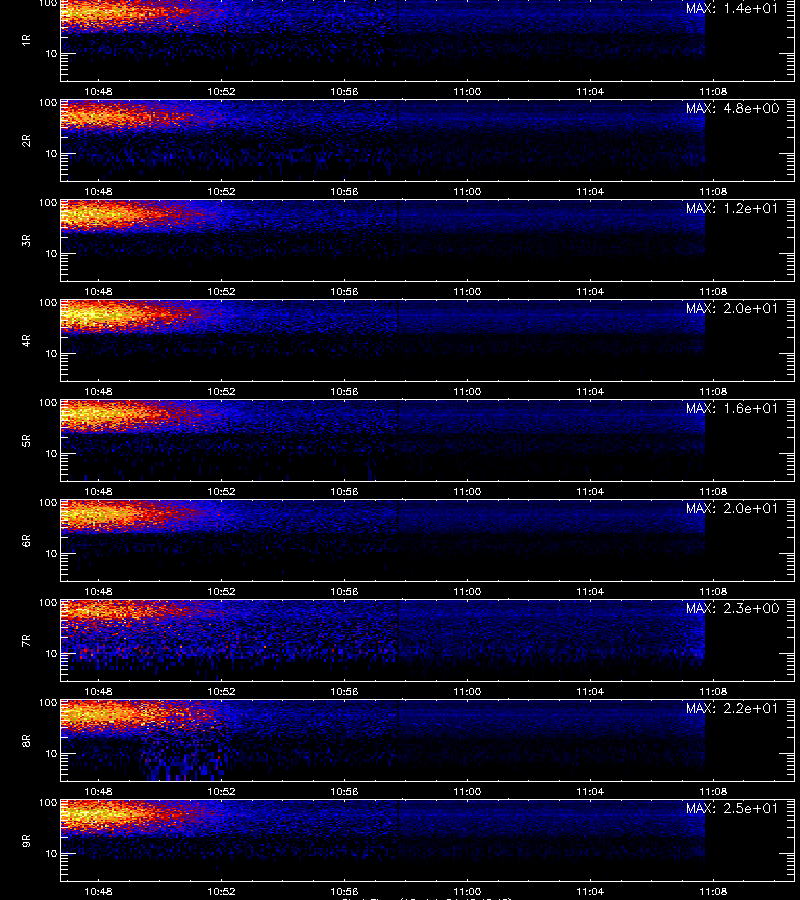Screen dimensions: 800x900
Task: Click the 4R panel axis label
Action: click(26, 340)
